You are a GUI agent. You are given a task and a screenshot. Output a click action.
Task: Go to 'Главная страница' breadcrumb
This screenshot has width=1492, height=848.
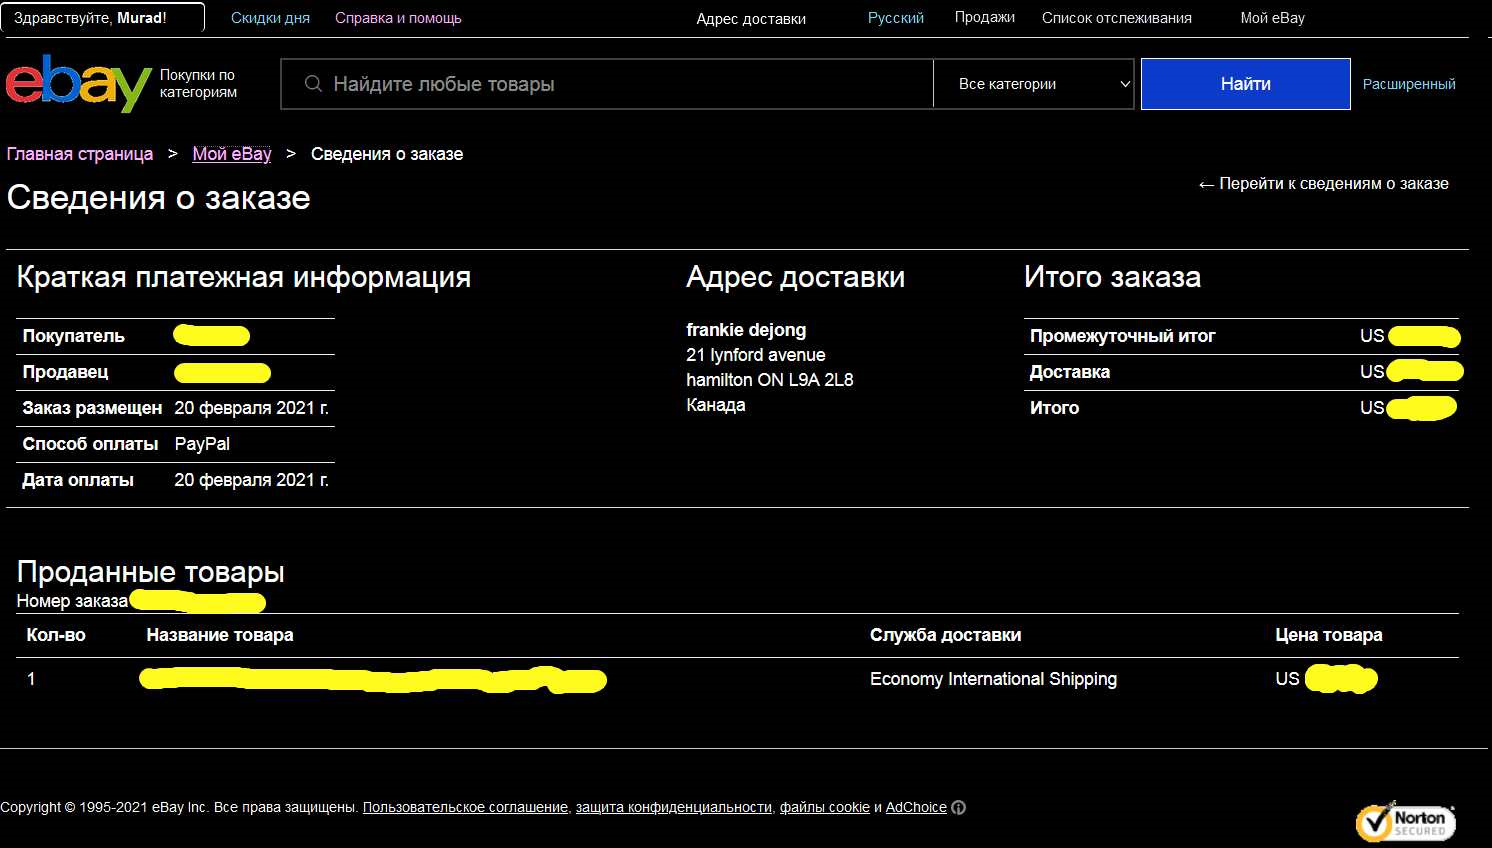pos(80,154)
